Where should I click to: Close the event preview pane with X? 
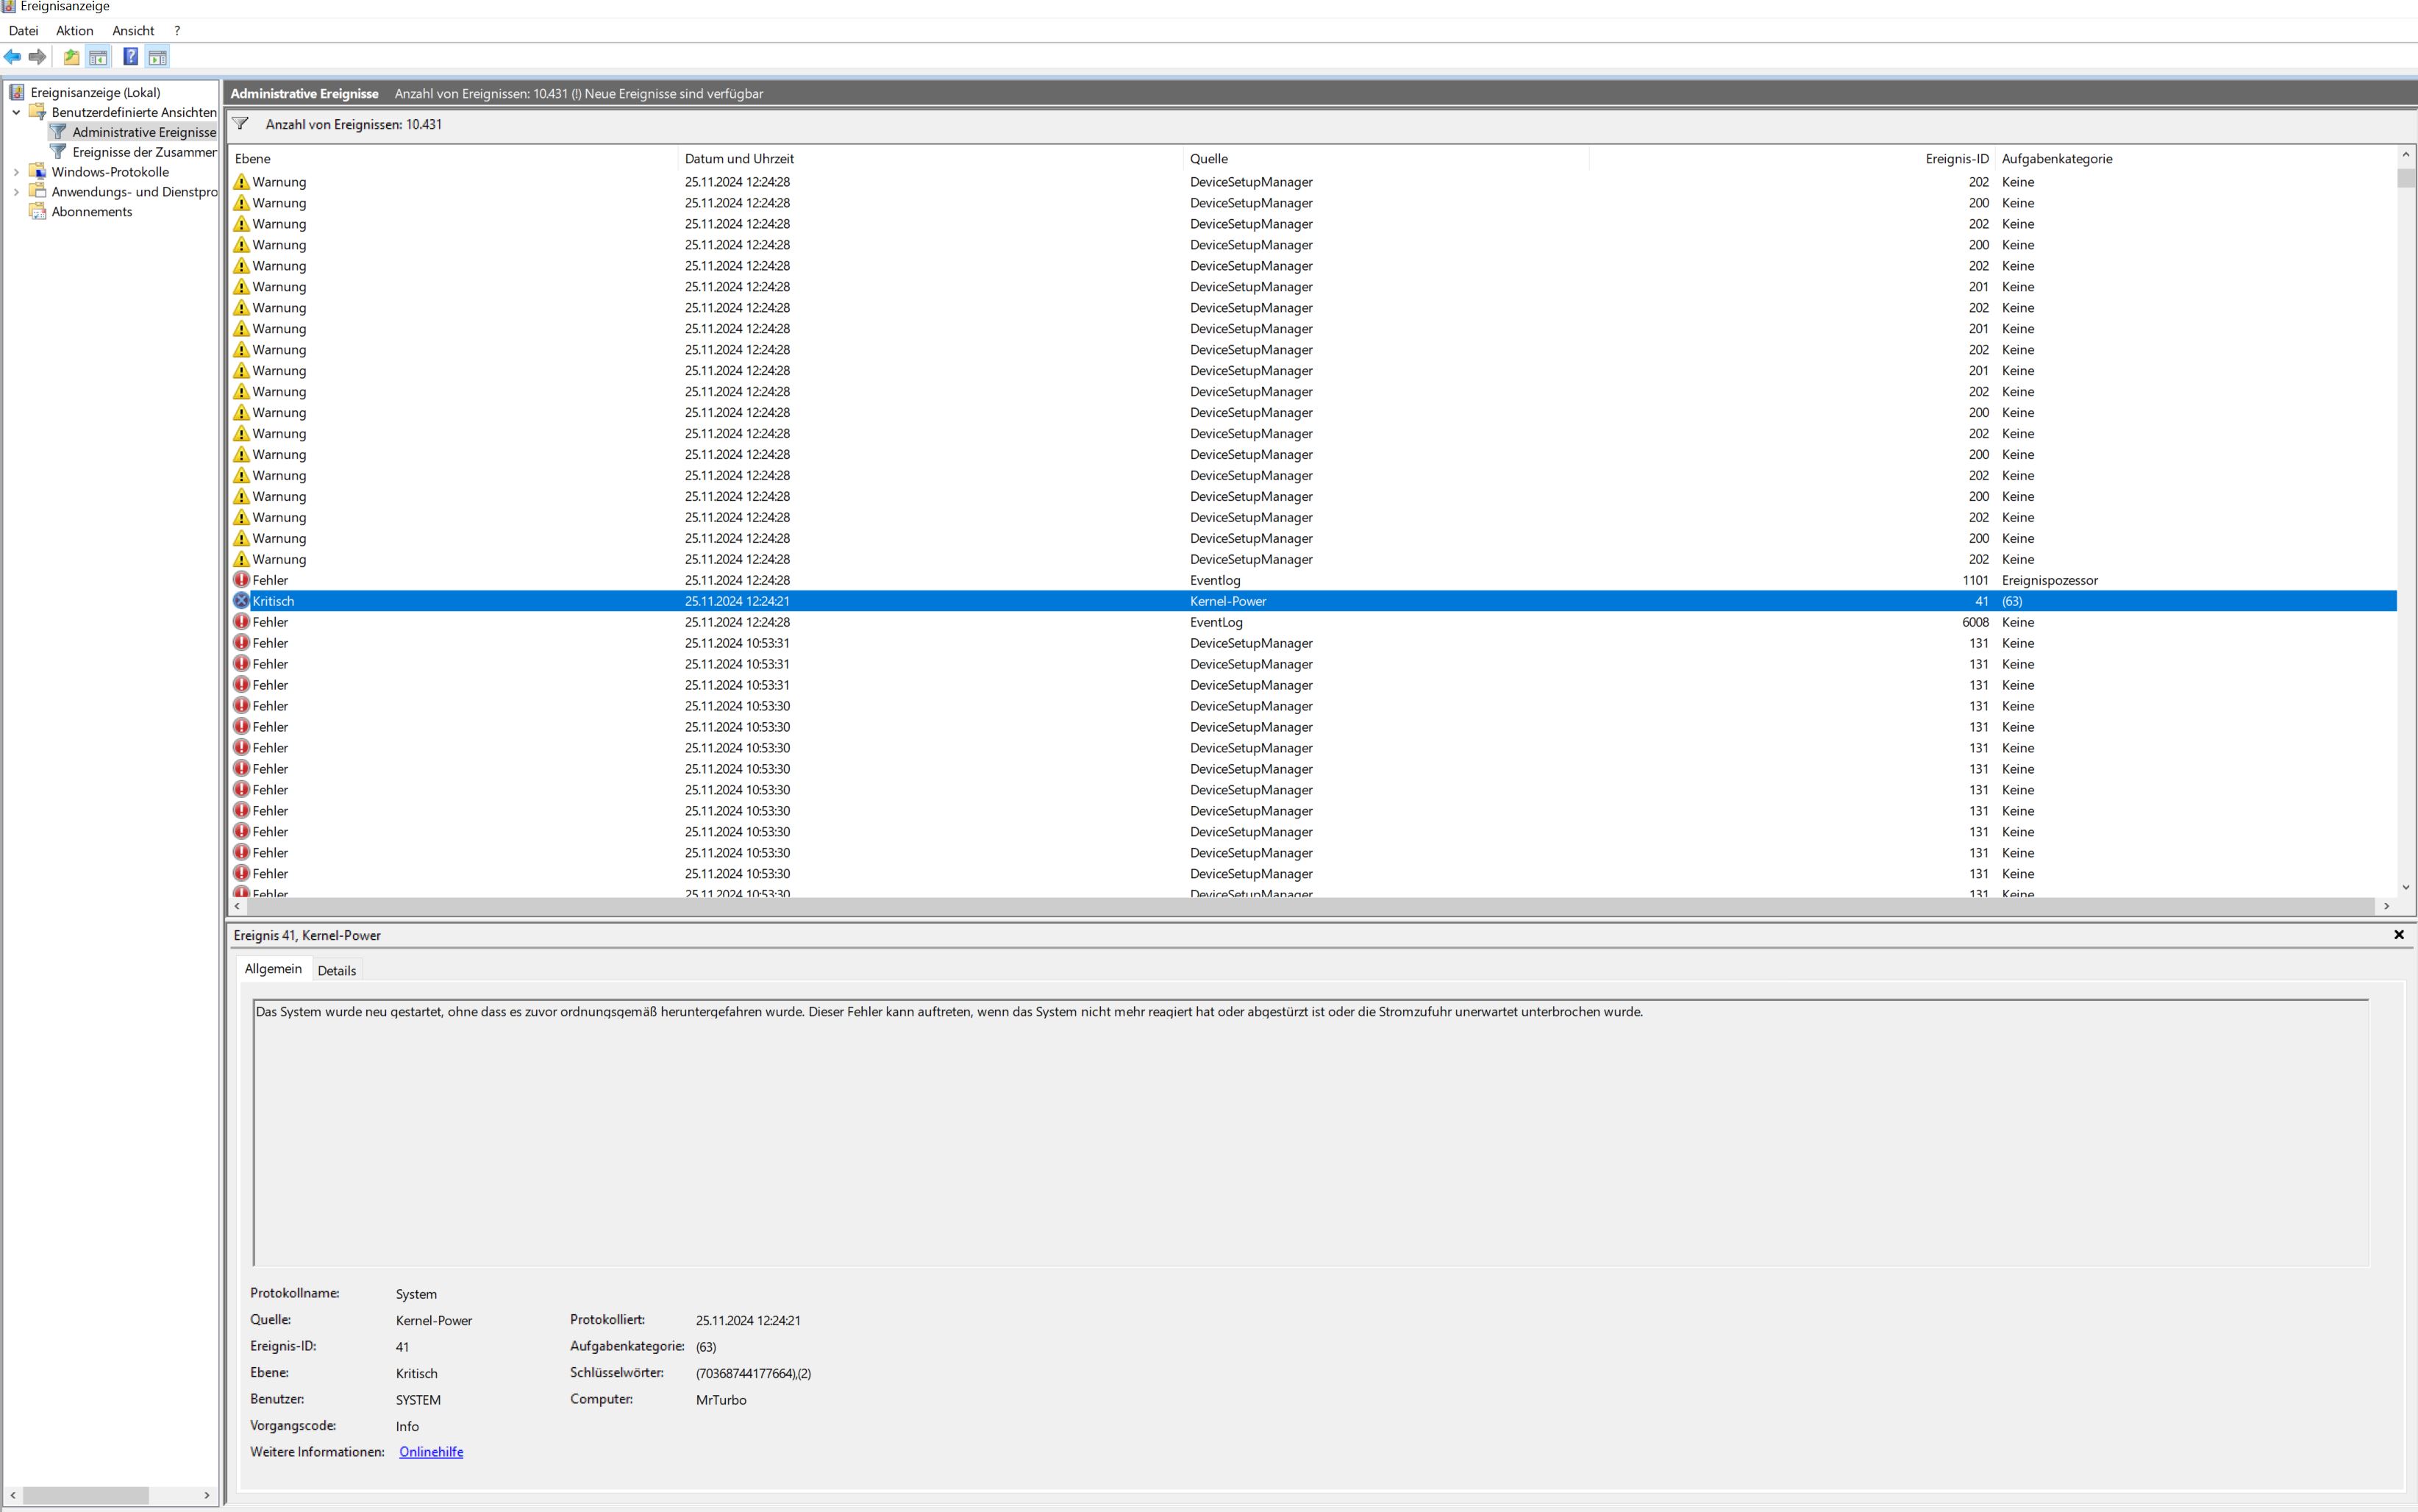point(2398,935)
